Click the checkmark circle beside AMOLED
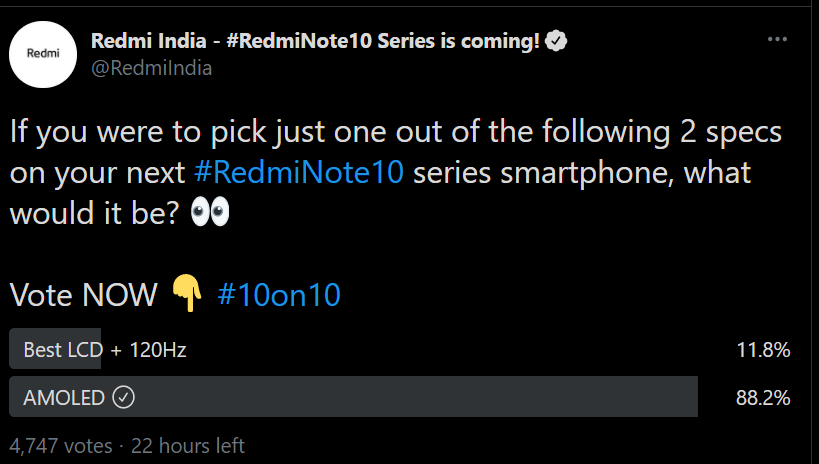 click(x=124, y=397)
